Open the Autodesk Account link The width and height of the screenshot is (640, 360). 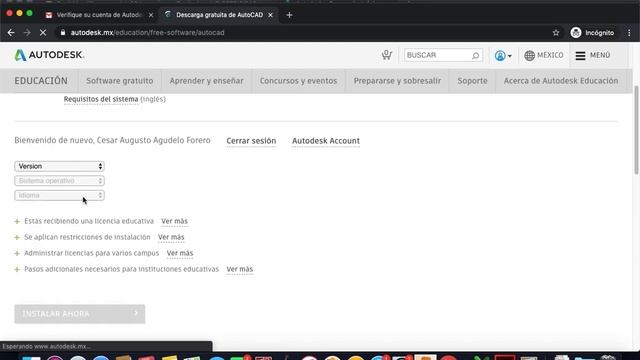(x=326, y=141)
